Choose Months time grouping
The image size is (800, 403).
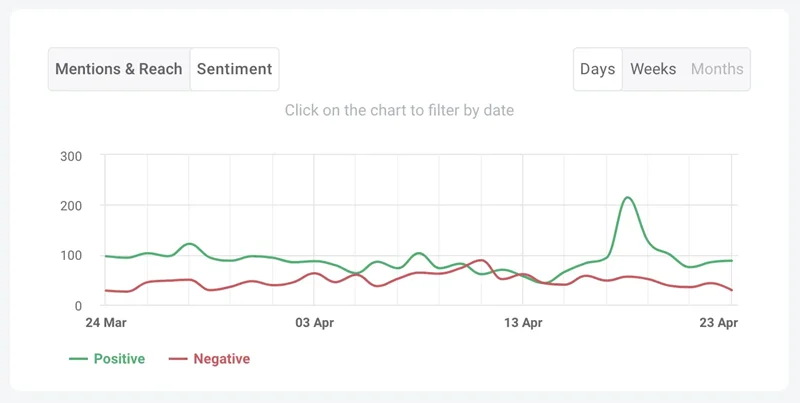click(717, 69)
